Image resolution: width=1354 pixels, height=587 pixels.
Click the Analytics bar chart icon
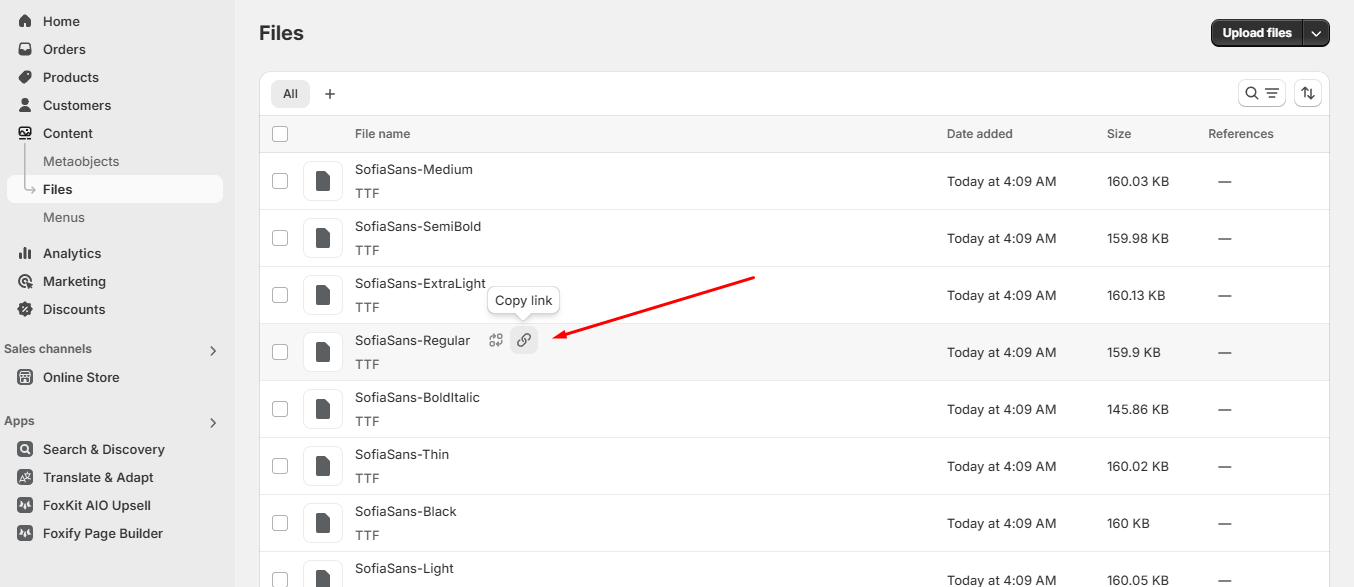click(25, 253)
